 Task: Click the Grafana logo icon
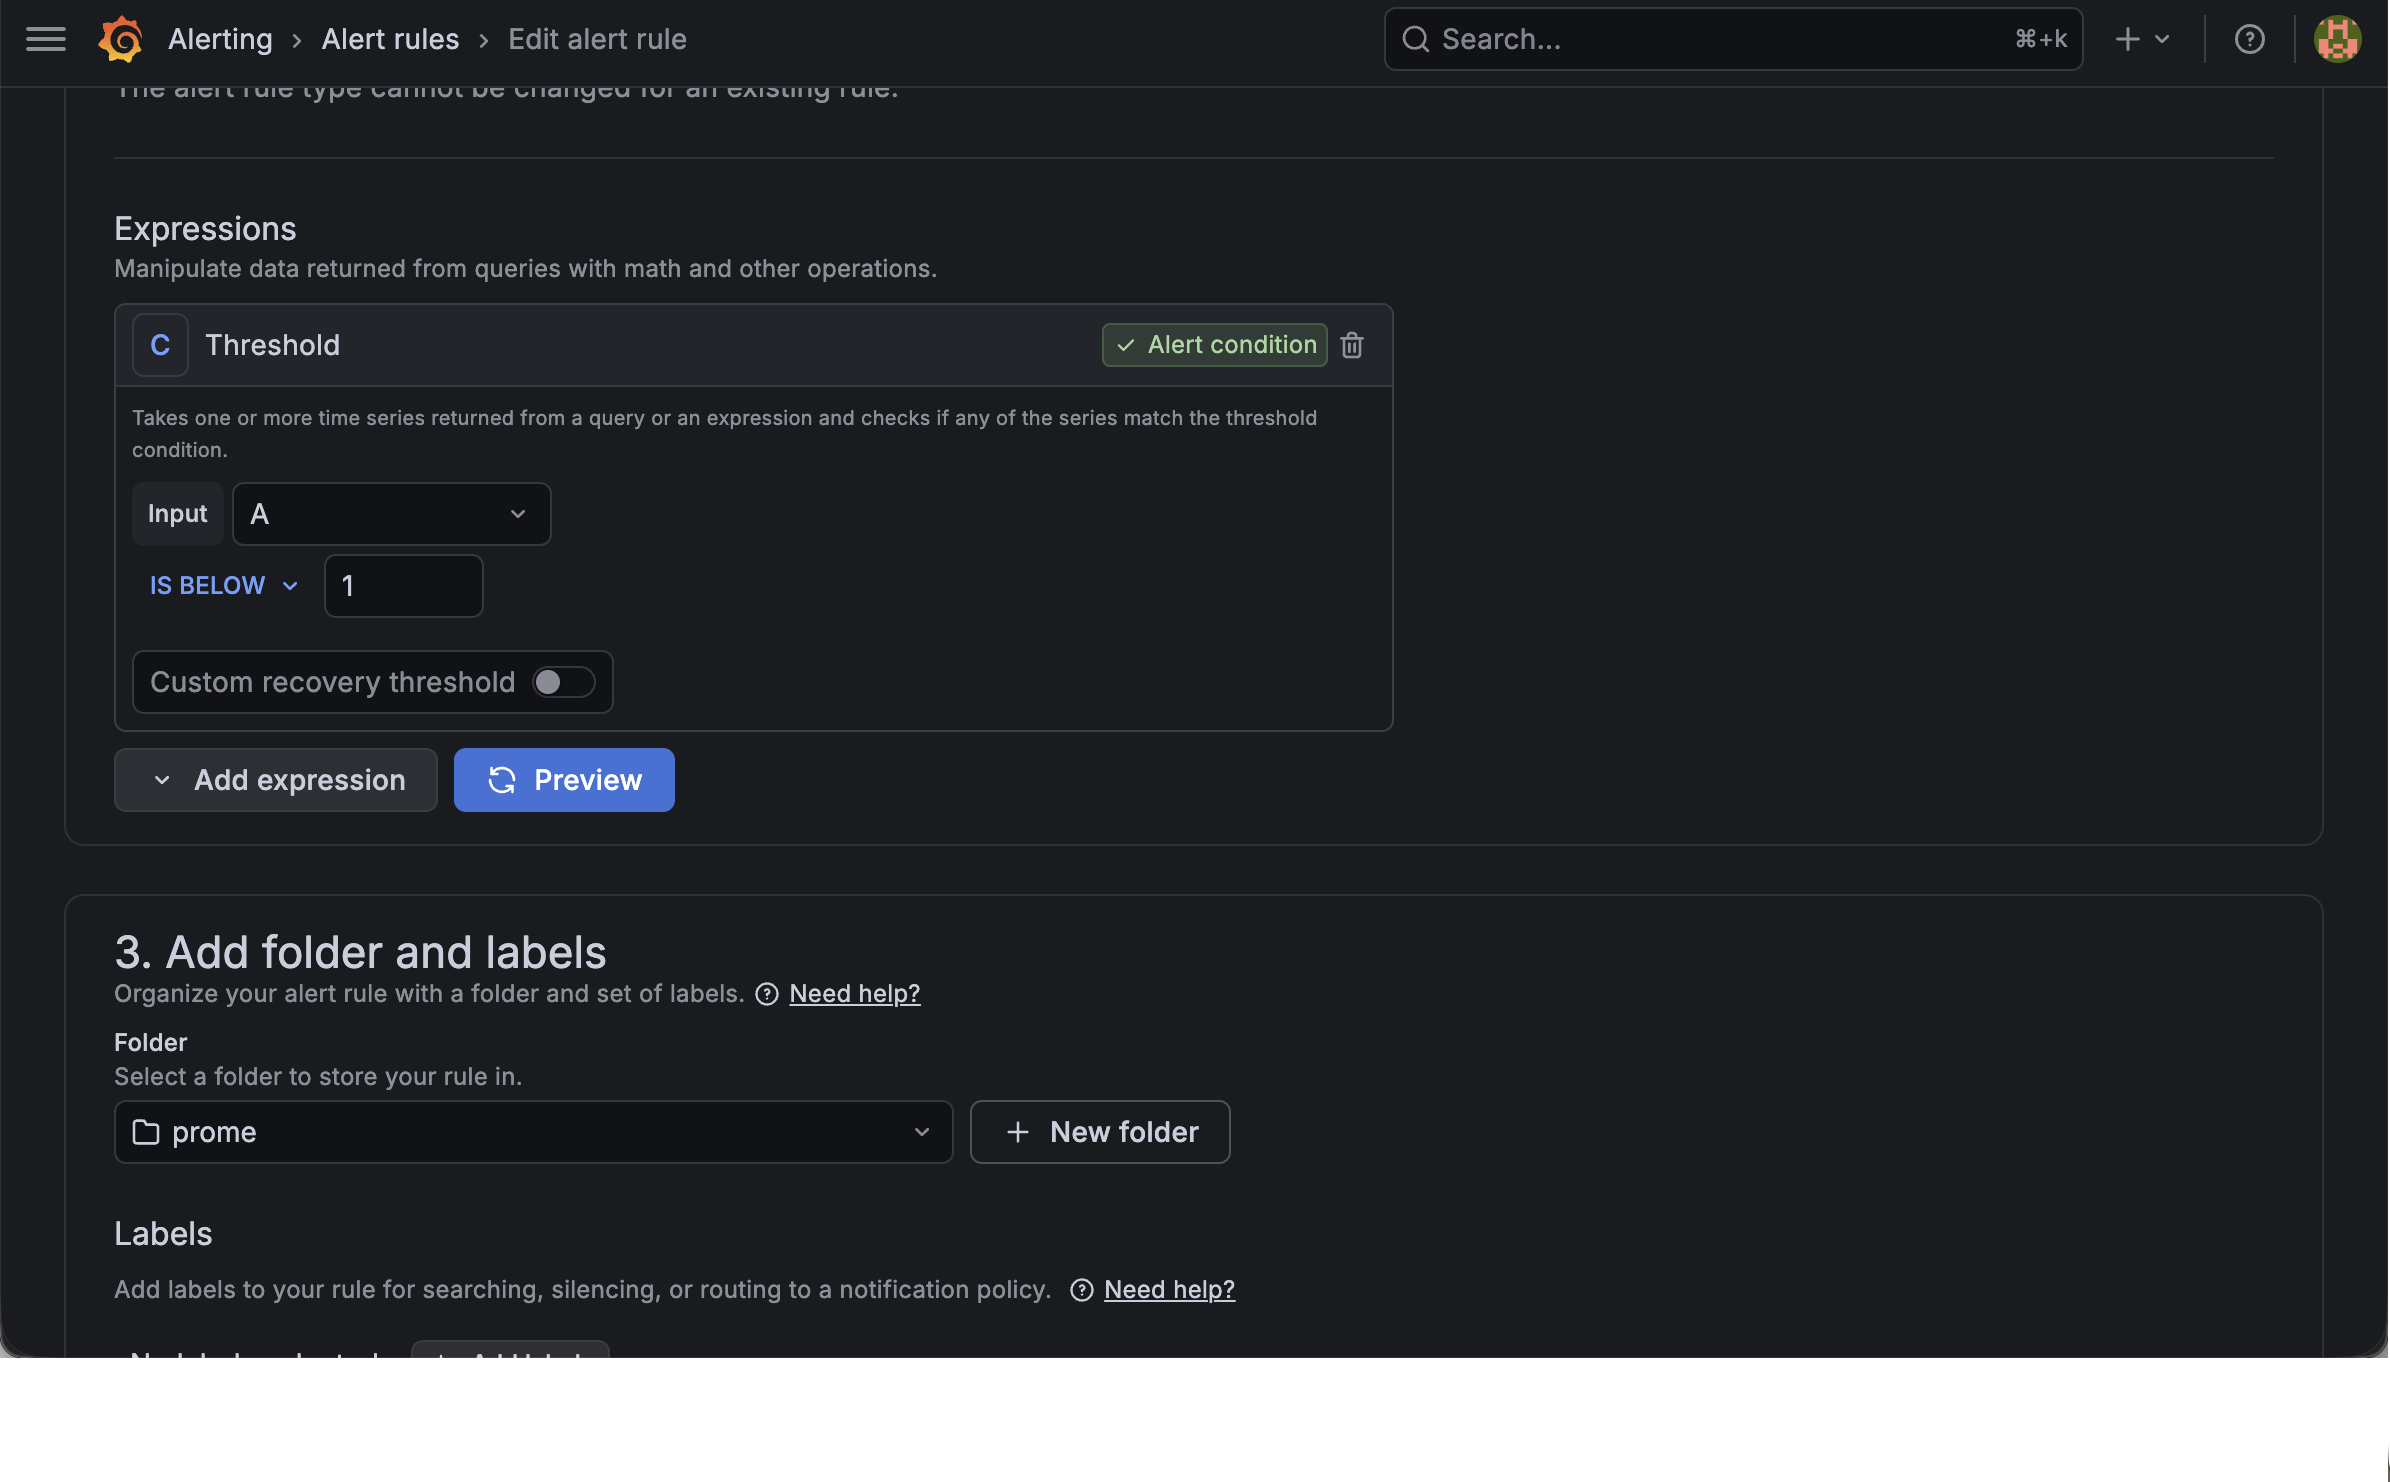(x=120, y=39)
